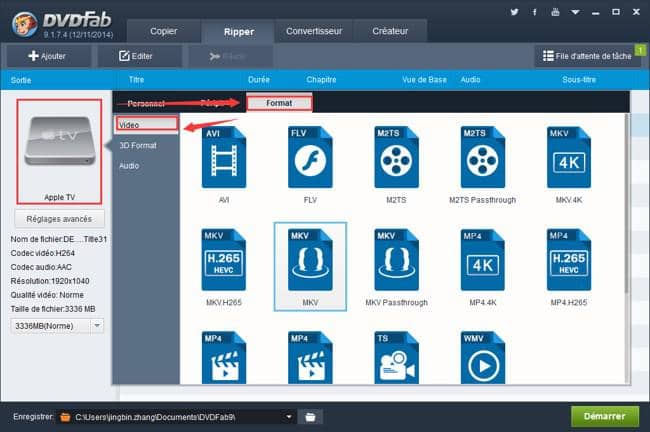
Task: Open the title bar dropdown menu arrow
Action: [x=575, y=12]
